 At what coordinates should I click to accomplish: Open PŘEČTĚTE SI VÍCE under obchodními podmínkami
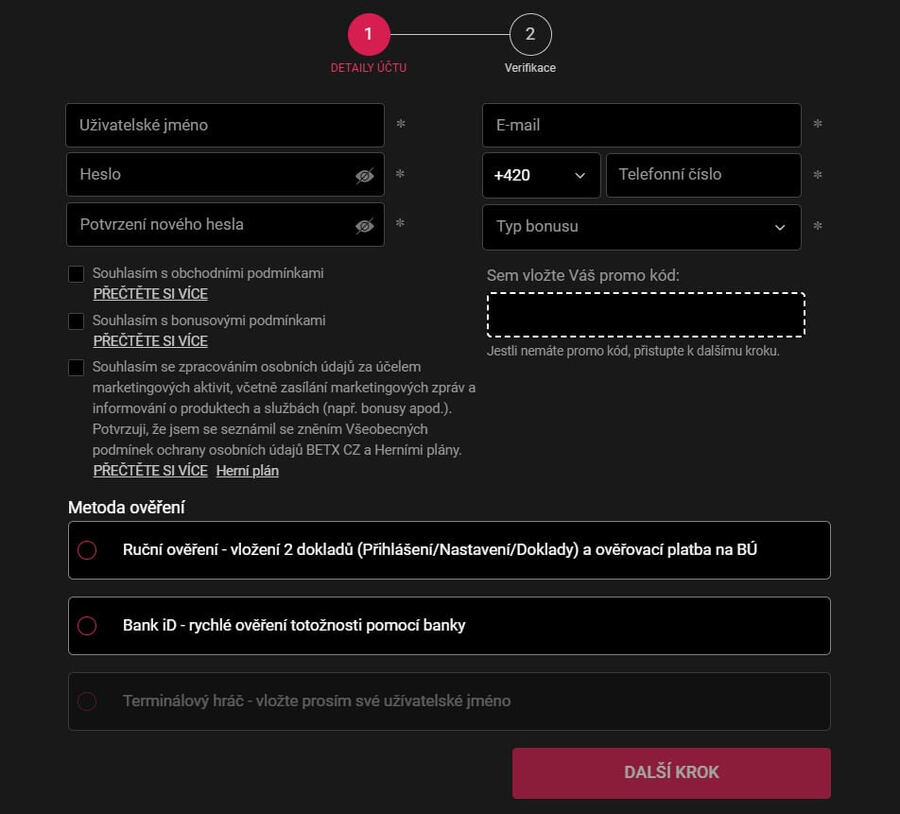(x=150, y=294)
